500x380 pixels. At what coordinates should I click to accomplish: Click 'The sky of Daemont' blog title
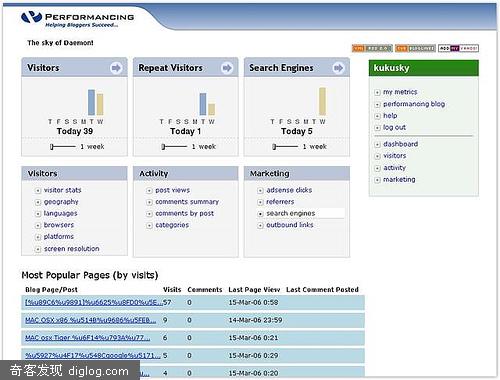60,43
